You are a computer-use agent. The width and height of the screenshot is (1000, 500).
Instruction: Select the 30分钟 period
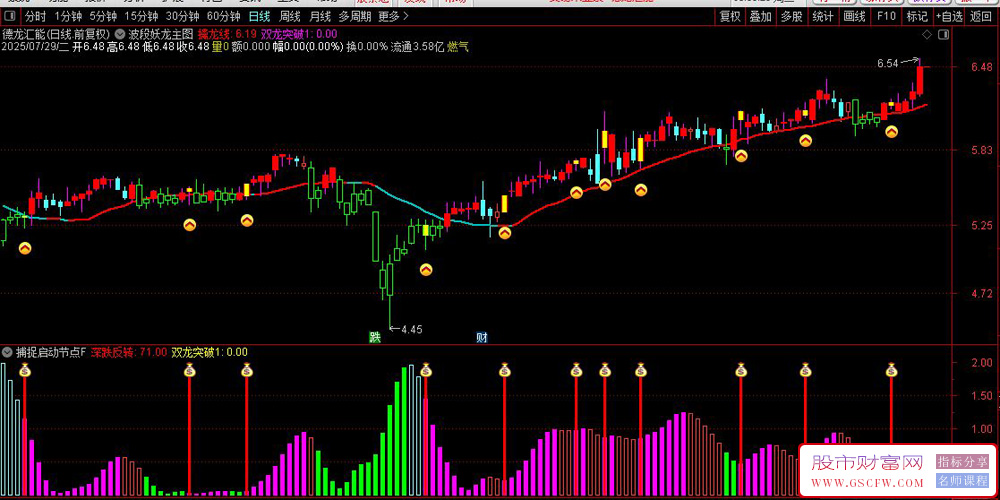point(182,17)
